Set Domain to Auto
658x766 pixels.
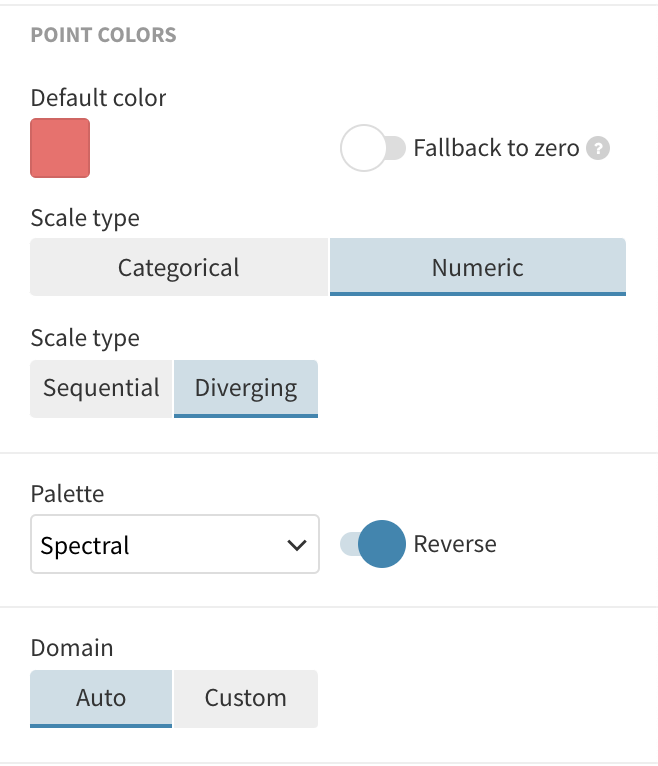point(101,697)
